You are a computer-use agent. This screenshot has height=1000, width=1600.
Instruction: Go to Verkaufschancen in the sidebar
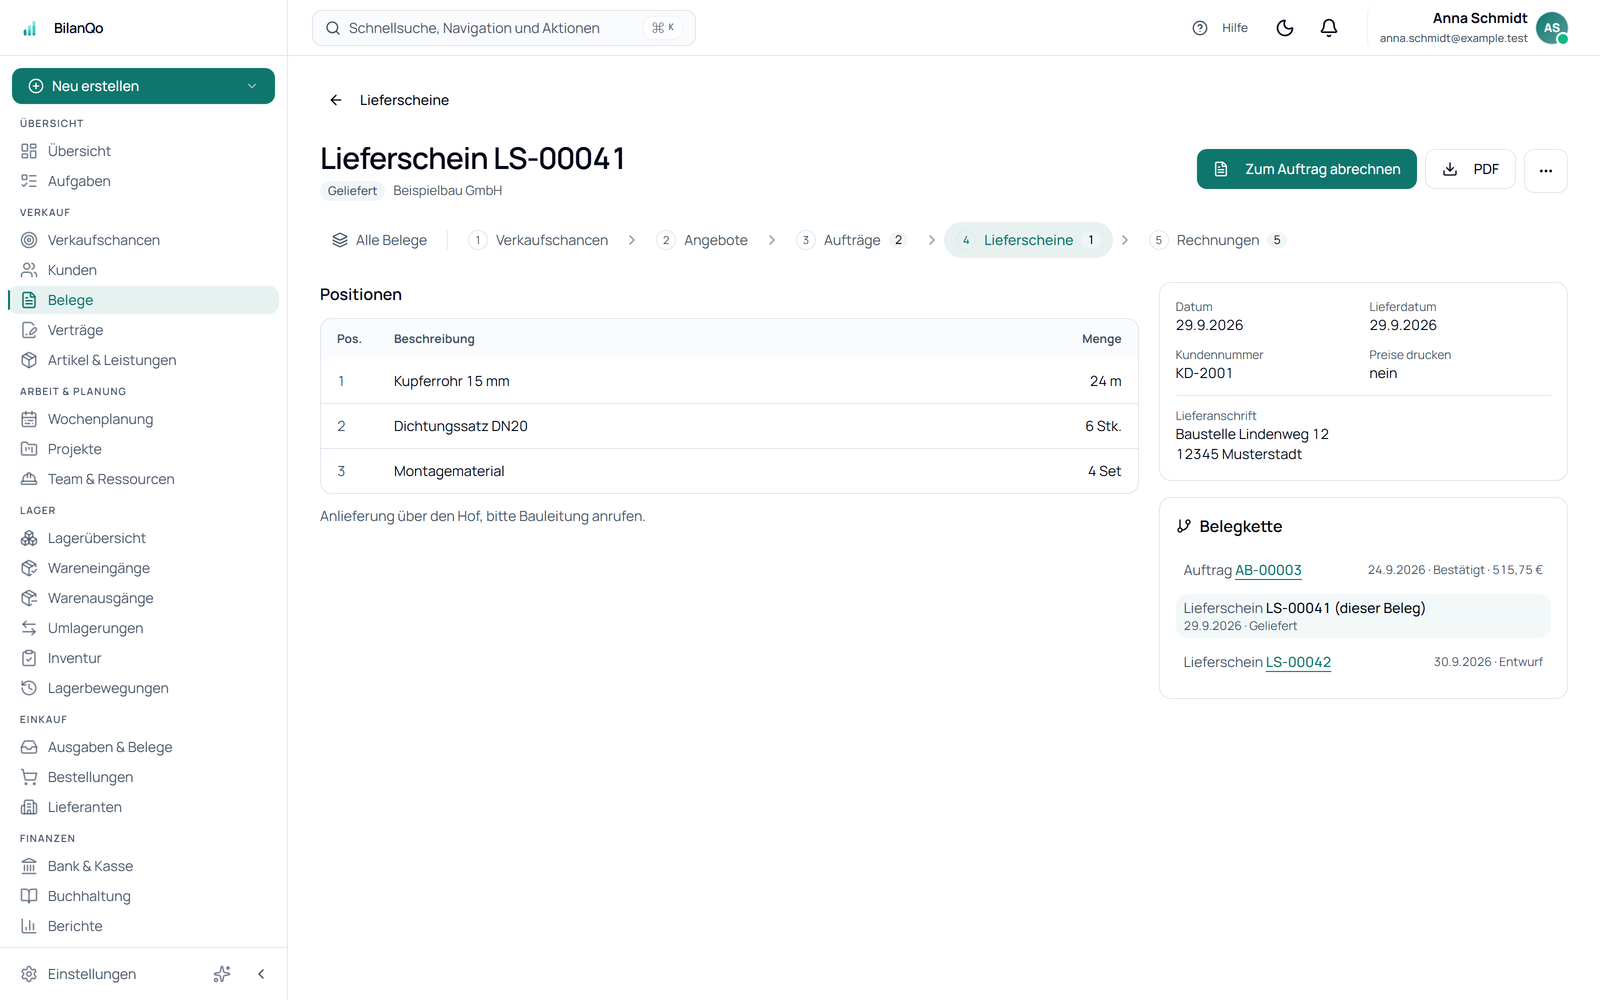[143, 240]
